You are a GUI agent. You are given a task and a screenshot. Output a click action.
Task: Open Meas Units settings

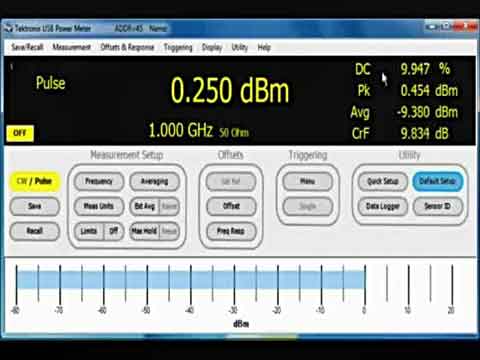[x=99, y=206]
